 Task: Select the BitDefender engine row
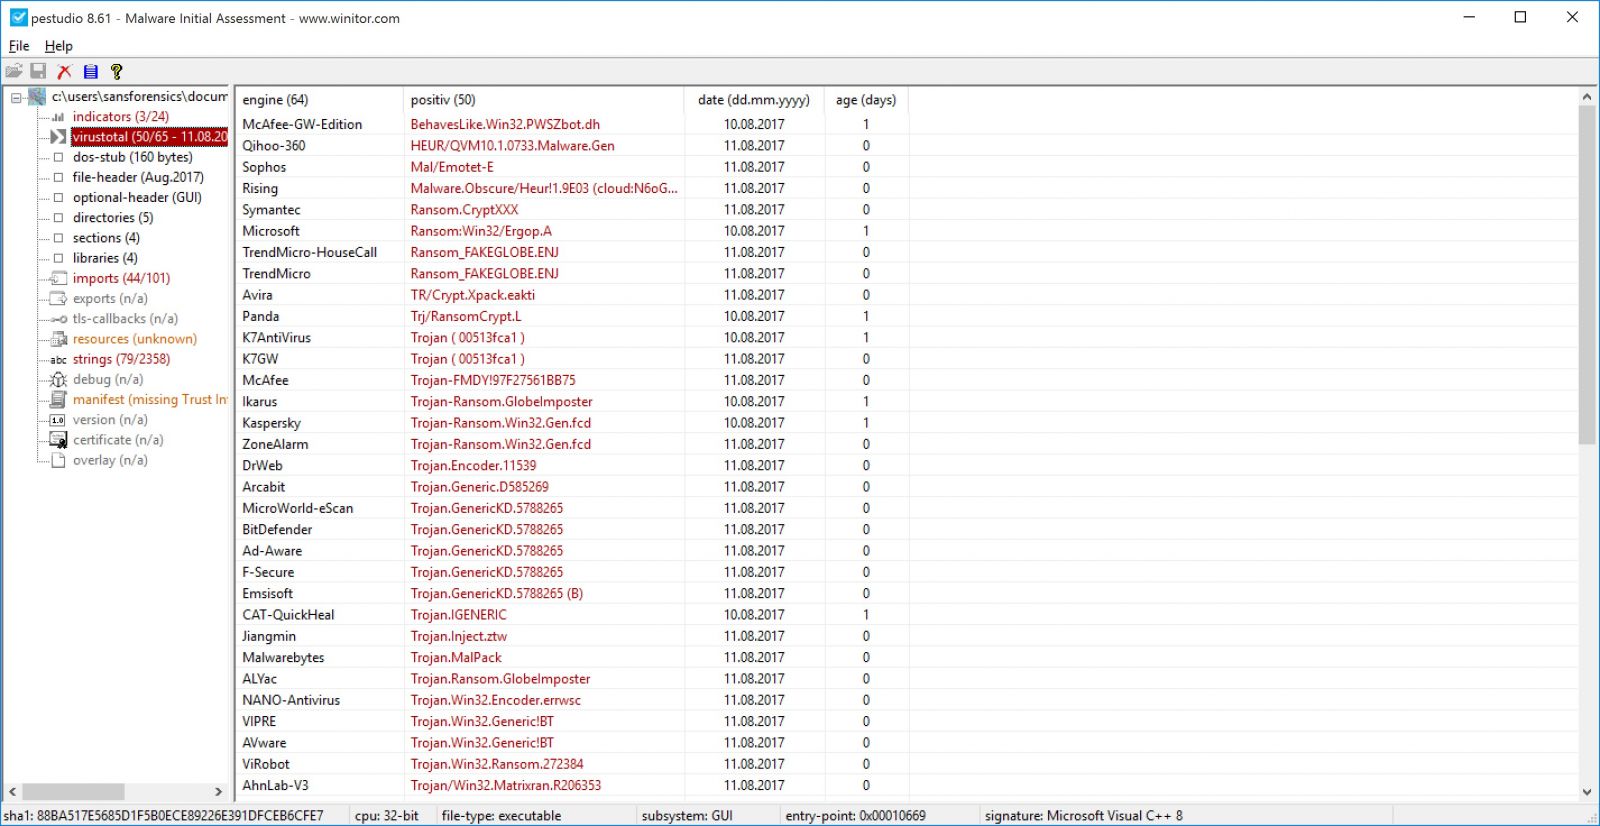coord(572,529)
